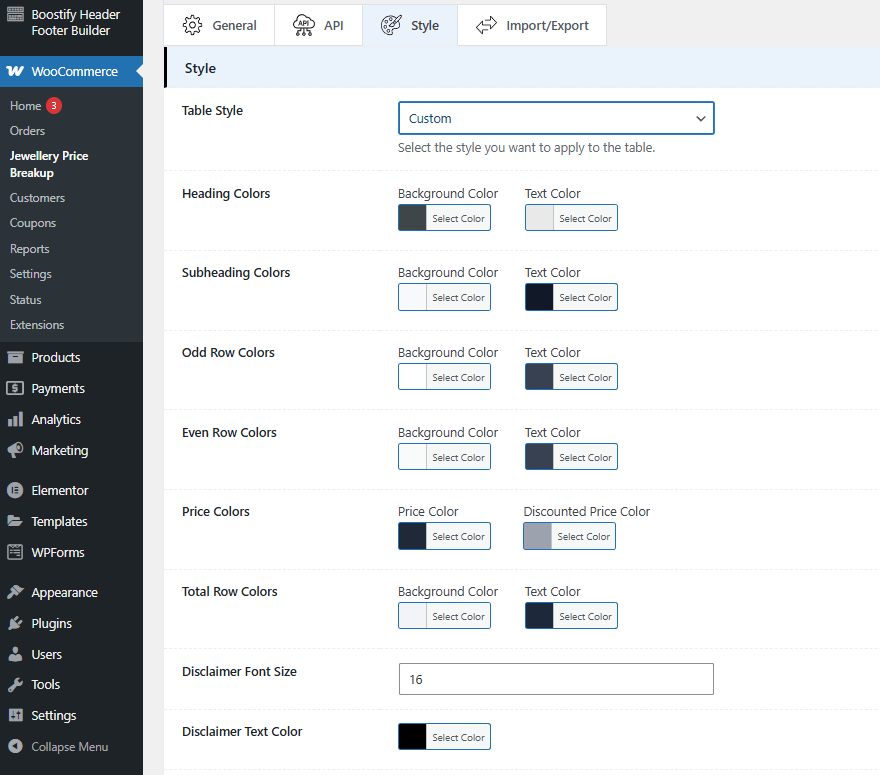880x775 pixels.
Task: Click the Settings sliders icon in sidebar
Action: [x=15, y=716]
